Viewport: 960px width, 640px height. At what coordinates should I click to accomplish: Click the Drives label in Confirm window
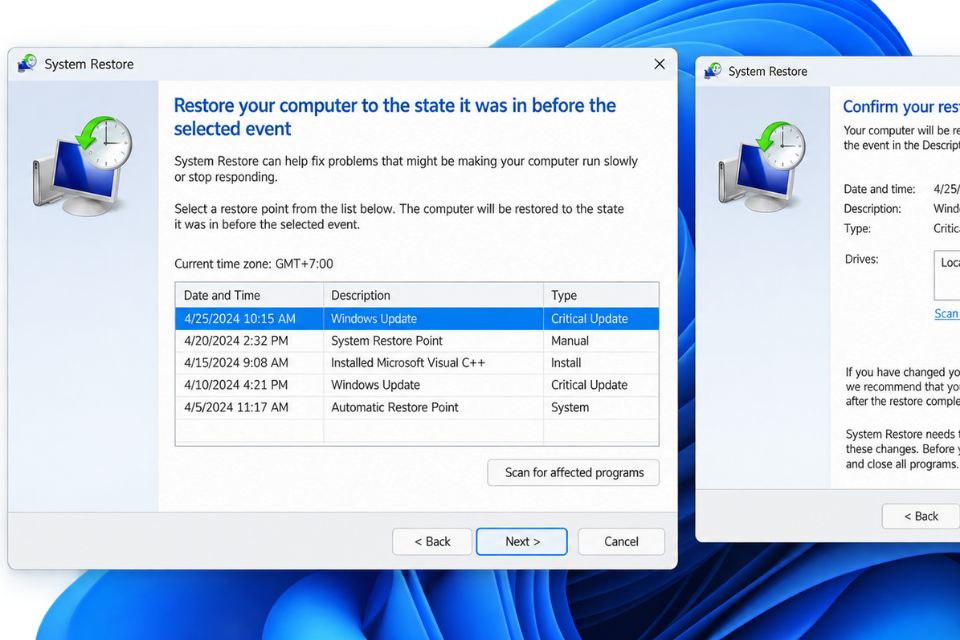(861, 259)
